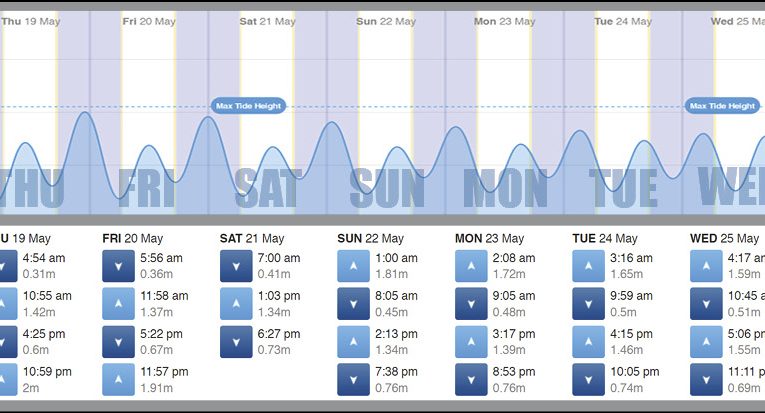Image resolution: width=765 pixels, height=413 pixels.
Task: Select the high tide arrow at Sunday 1:00 am
Action: 353,266
